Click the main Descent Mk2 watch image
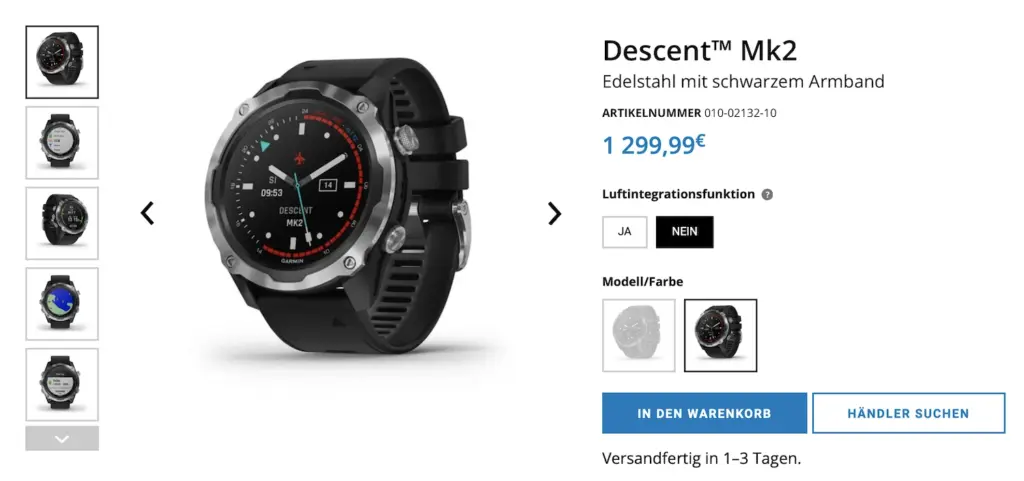 pyautogui.click(x=338, y=207)
